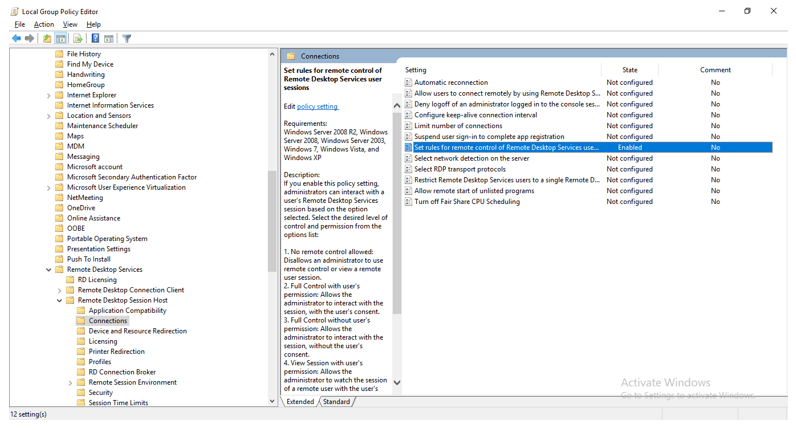Viewport: 796px width, 430px height.
Task: Click the folder icon next to RD Licensing
Action: (x=70, y=280)
